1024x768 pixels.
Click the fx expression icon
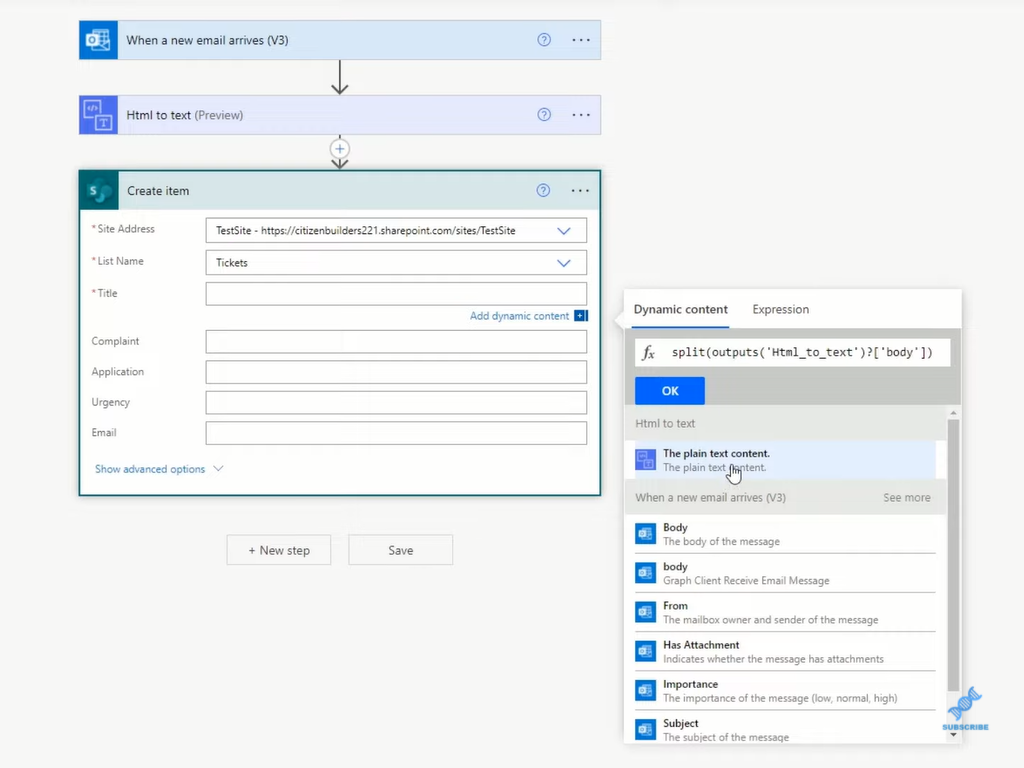point(648,353)
